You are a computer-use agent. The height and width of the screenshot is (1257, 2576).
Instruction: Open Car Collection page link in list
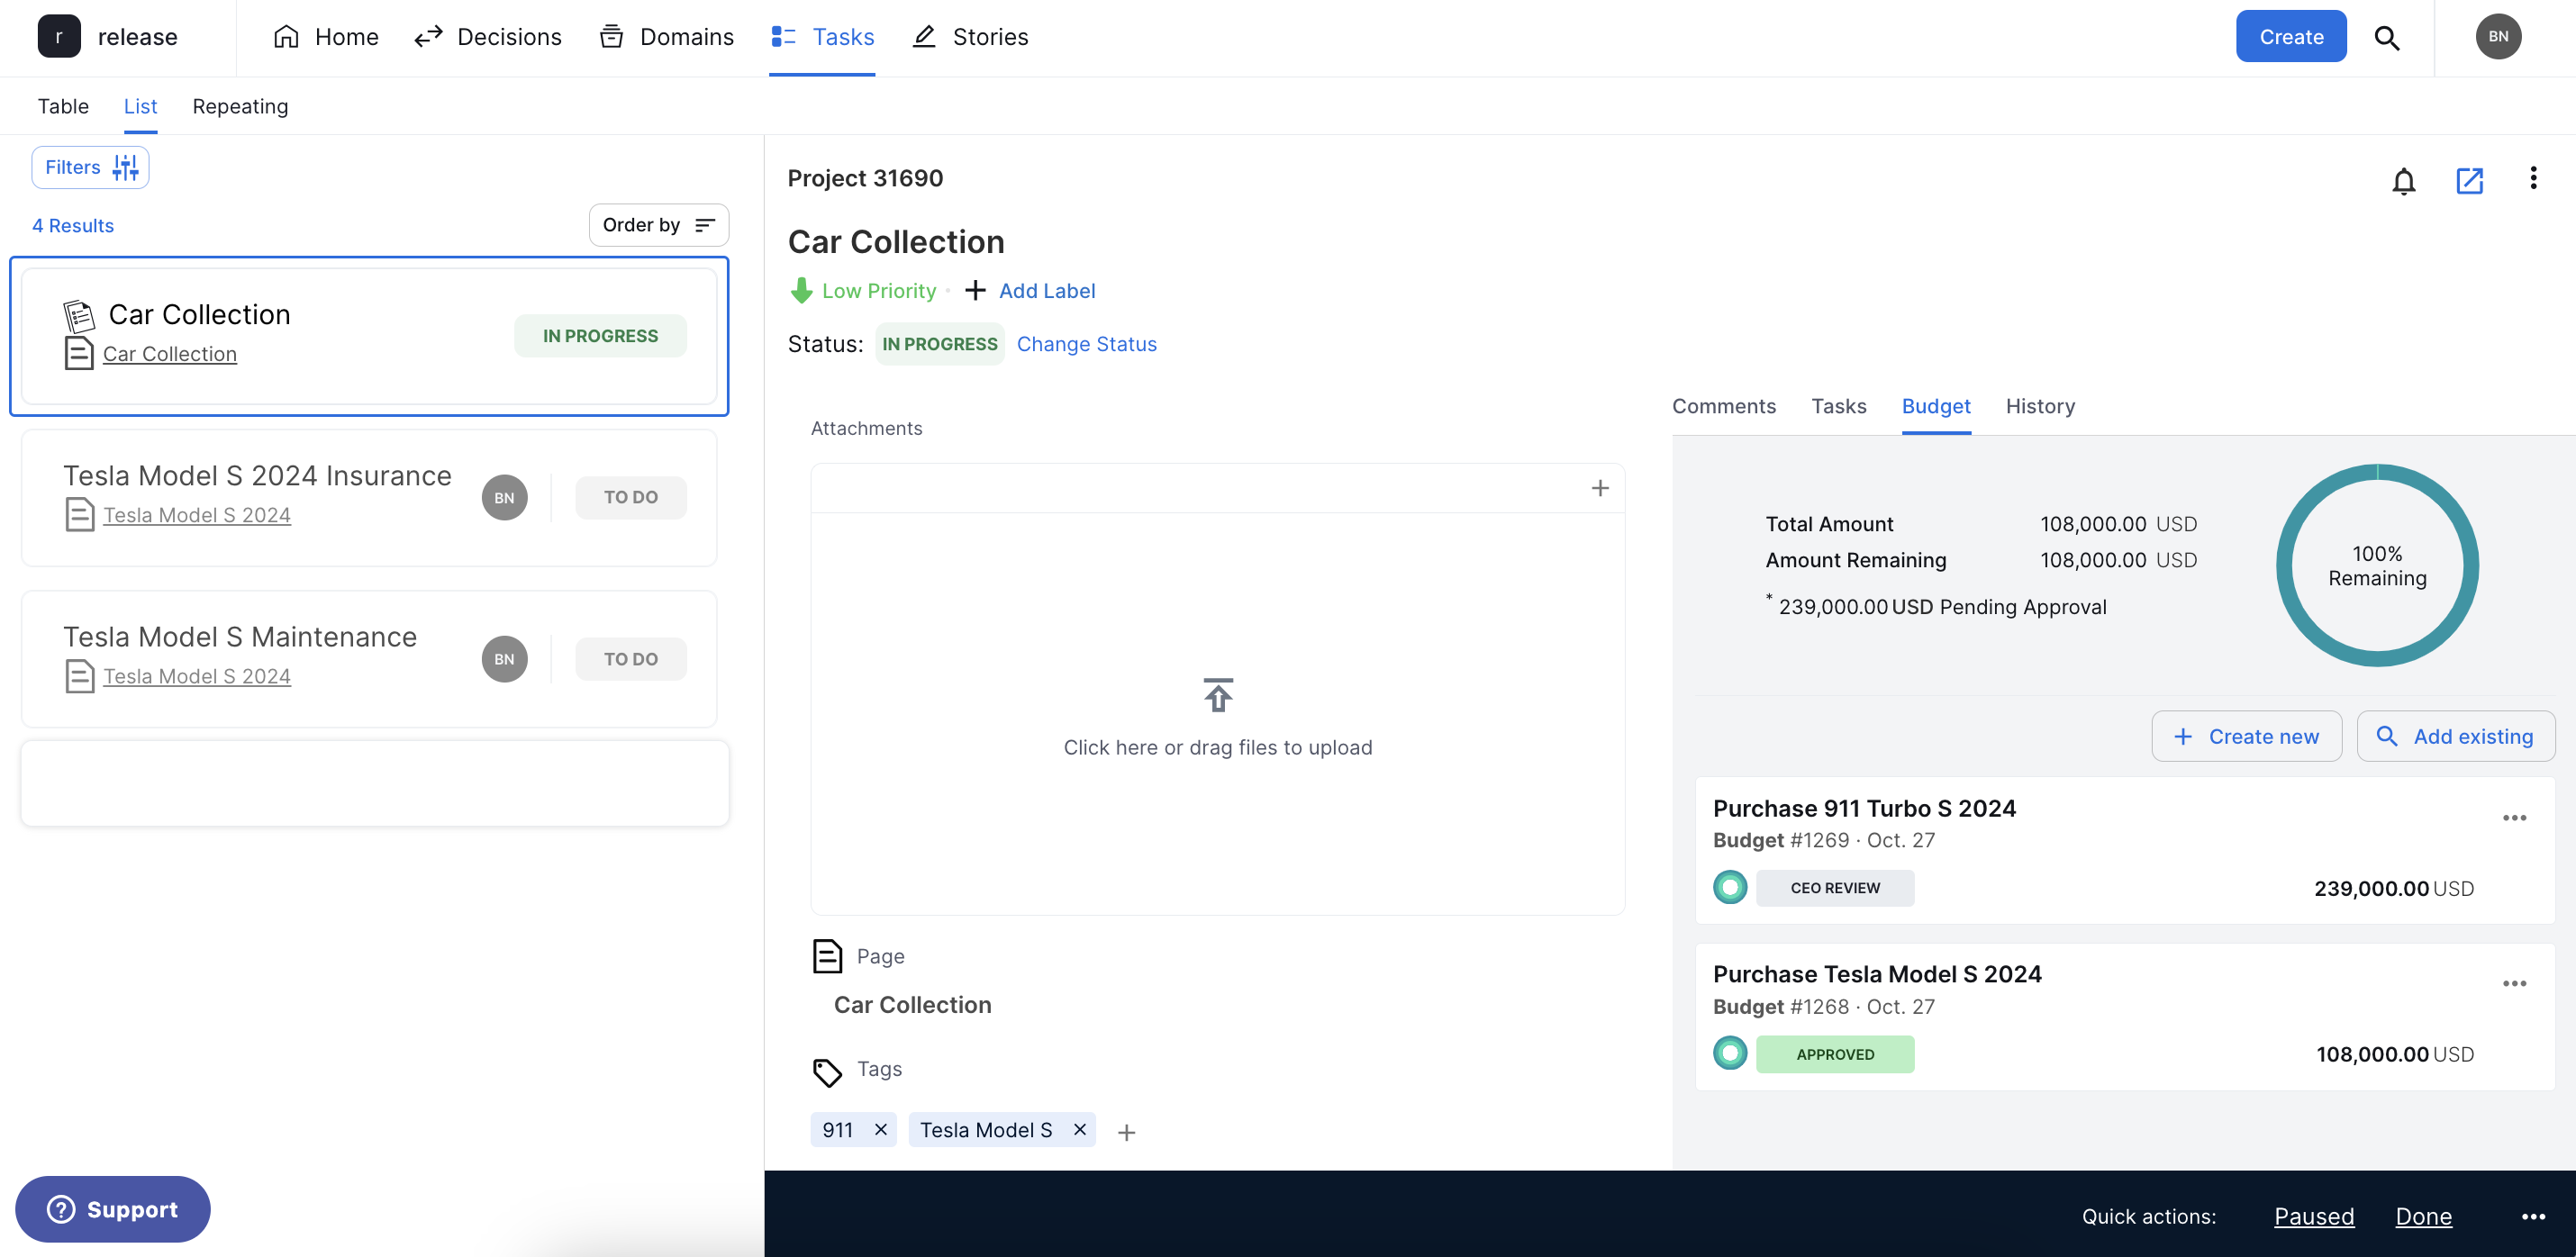pos(170,354)
